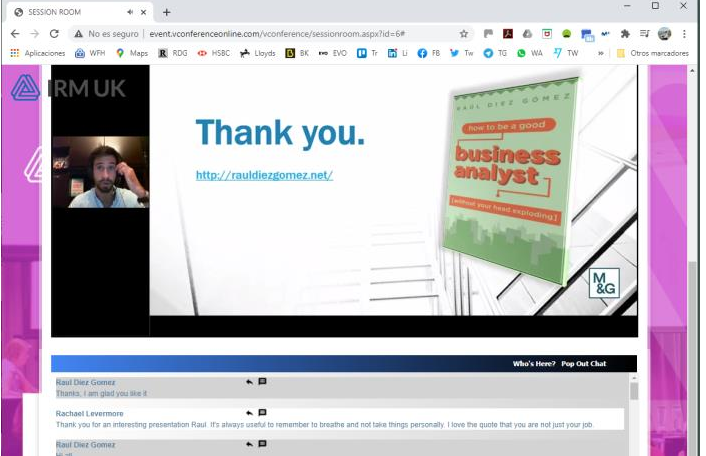This screenshot has width=706, height=456.
Task: Click the Adobe Acrobat extension icon
Action: click(508, 34)
